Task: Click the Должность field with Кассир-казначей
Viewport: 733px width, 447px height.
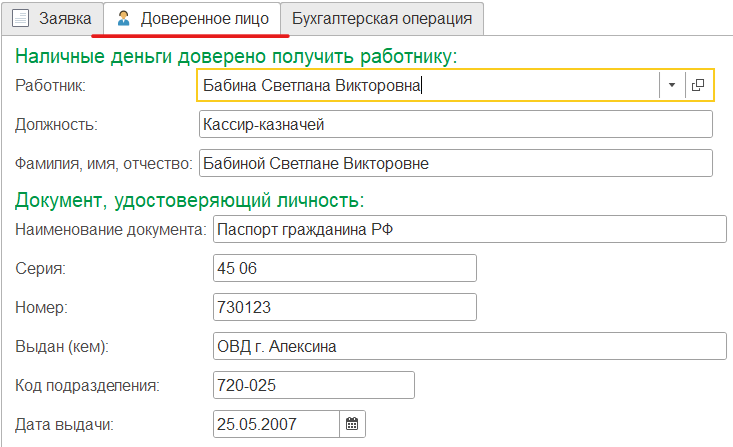Action: click(456, 124)
